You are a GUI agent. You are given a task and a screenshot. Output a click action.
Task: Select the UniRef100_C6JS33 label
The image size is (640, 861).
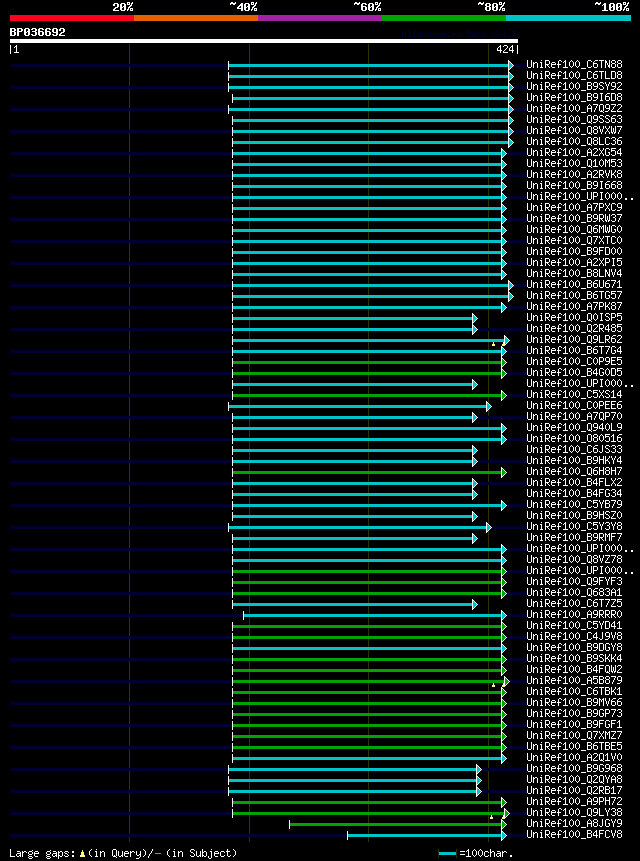(x=574, y=449)
